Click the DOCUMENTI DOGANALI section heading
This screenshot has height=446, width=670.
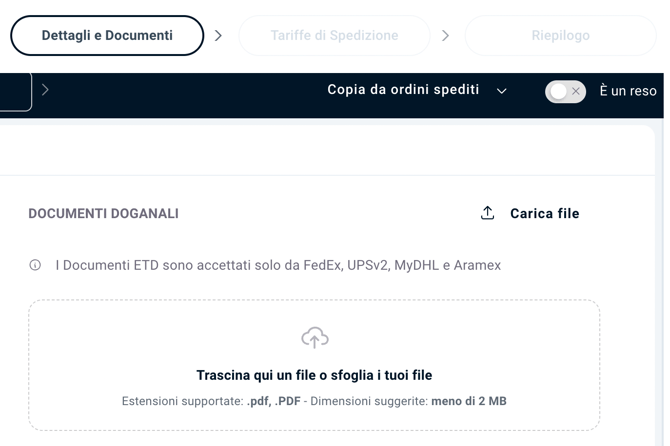pos(103,214)
